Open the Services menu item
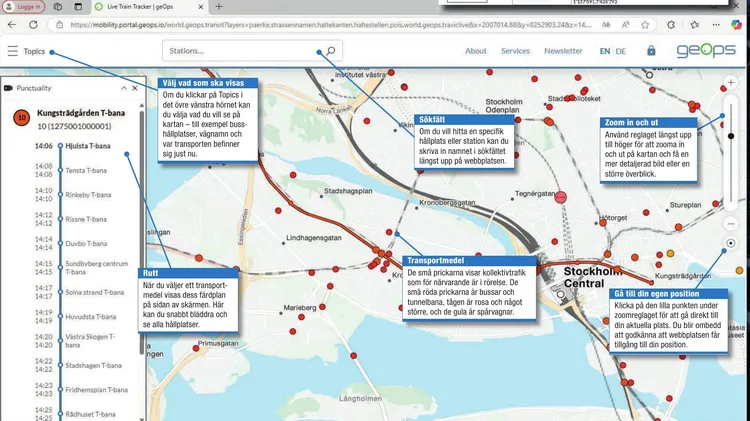 click(x=515, y=51)
